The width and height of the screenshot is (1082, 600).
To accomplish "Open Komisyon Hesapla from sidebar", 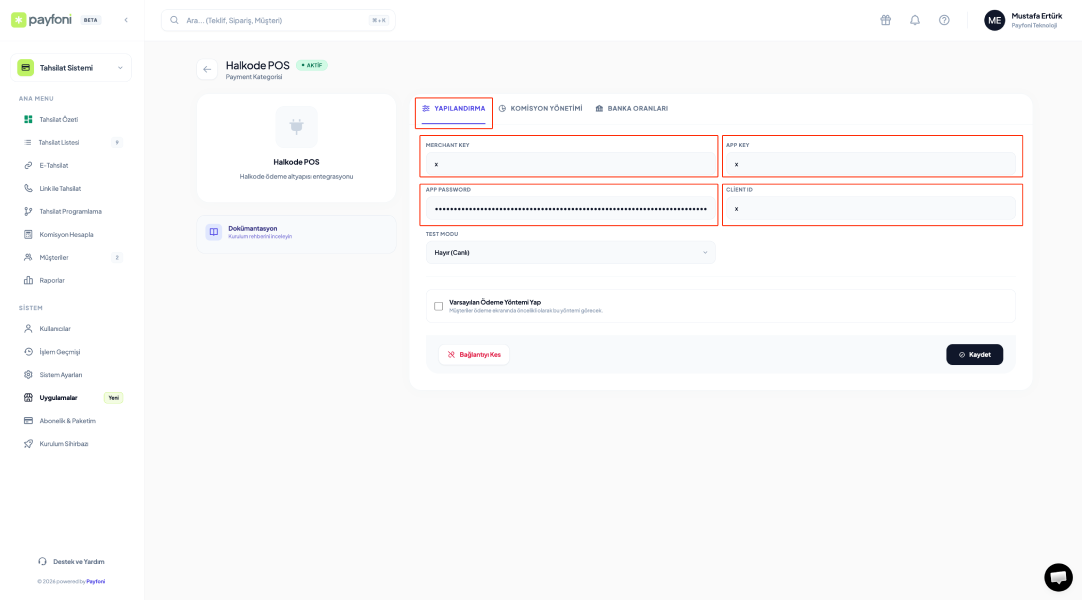I will pos(66,234).
